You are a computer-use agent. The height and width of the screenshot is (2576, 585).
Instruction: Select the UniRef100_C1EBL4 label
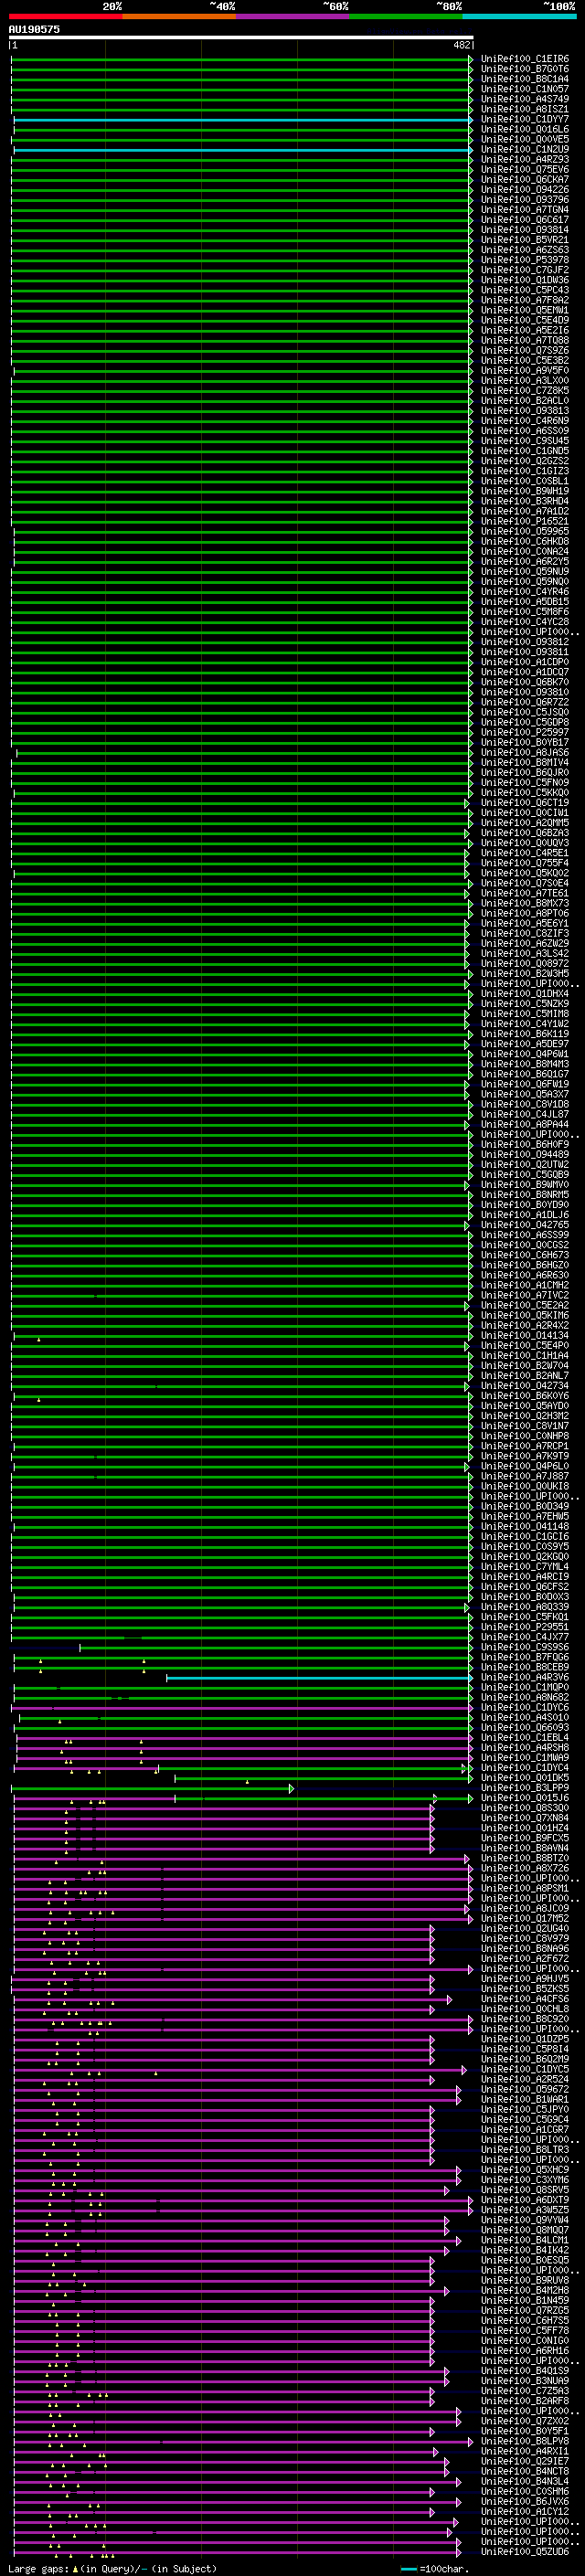click(x=525, y=1737)
